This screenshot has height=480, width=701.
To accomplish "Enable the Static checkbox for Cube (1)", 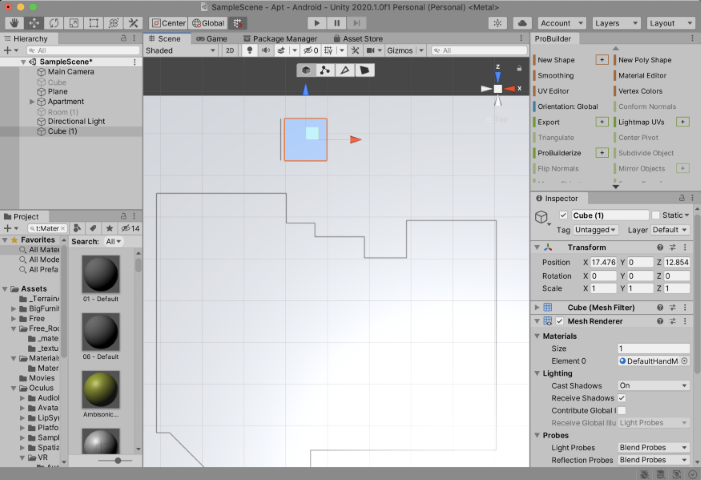I will 655,215.
